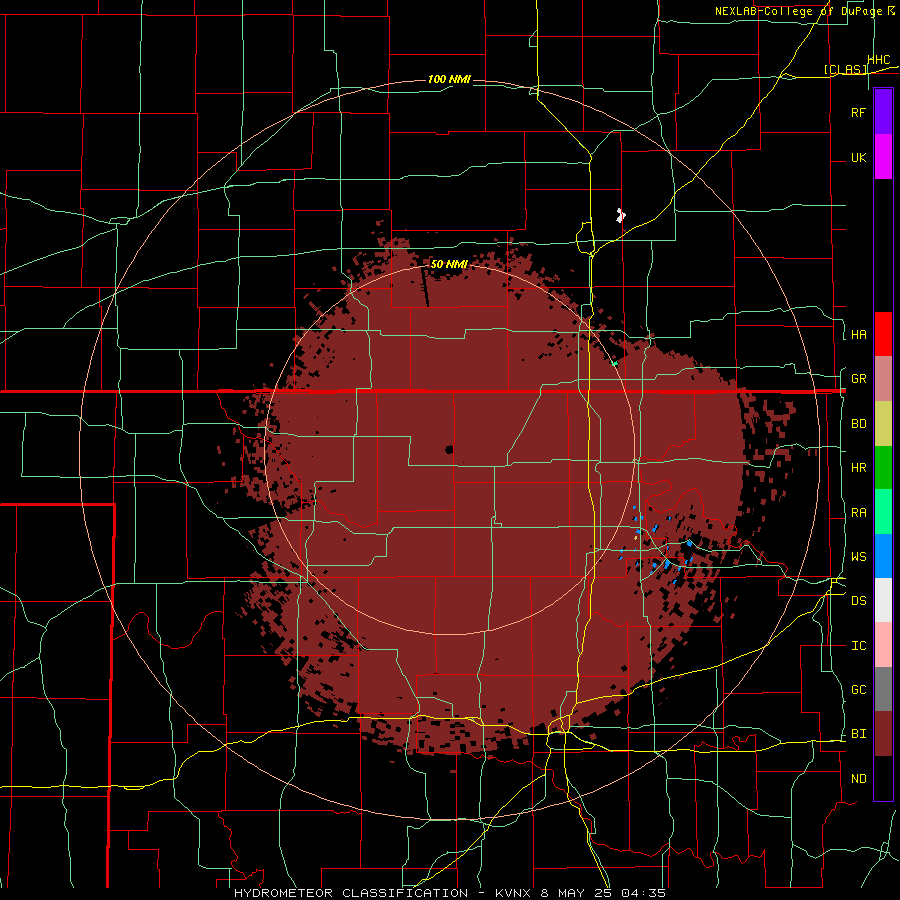Click the GC legend label
This screenshot has height=900, width=900.
[858, 690]
